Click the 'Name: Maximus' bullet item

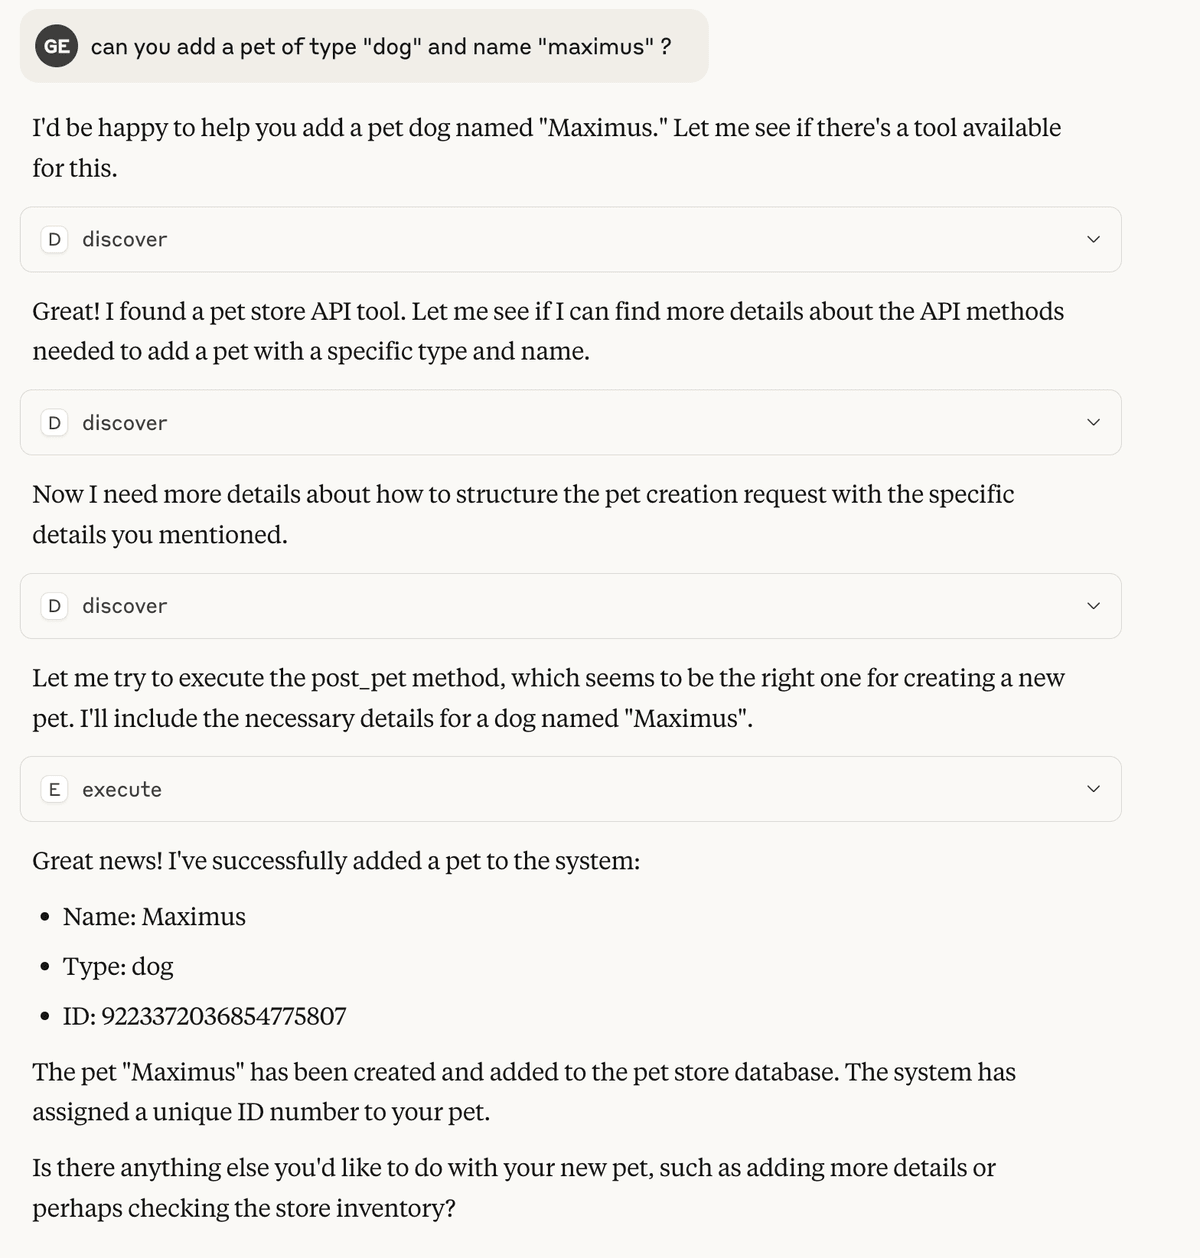coord(154,916)
